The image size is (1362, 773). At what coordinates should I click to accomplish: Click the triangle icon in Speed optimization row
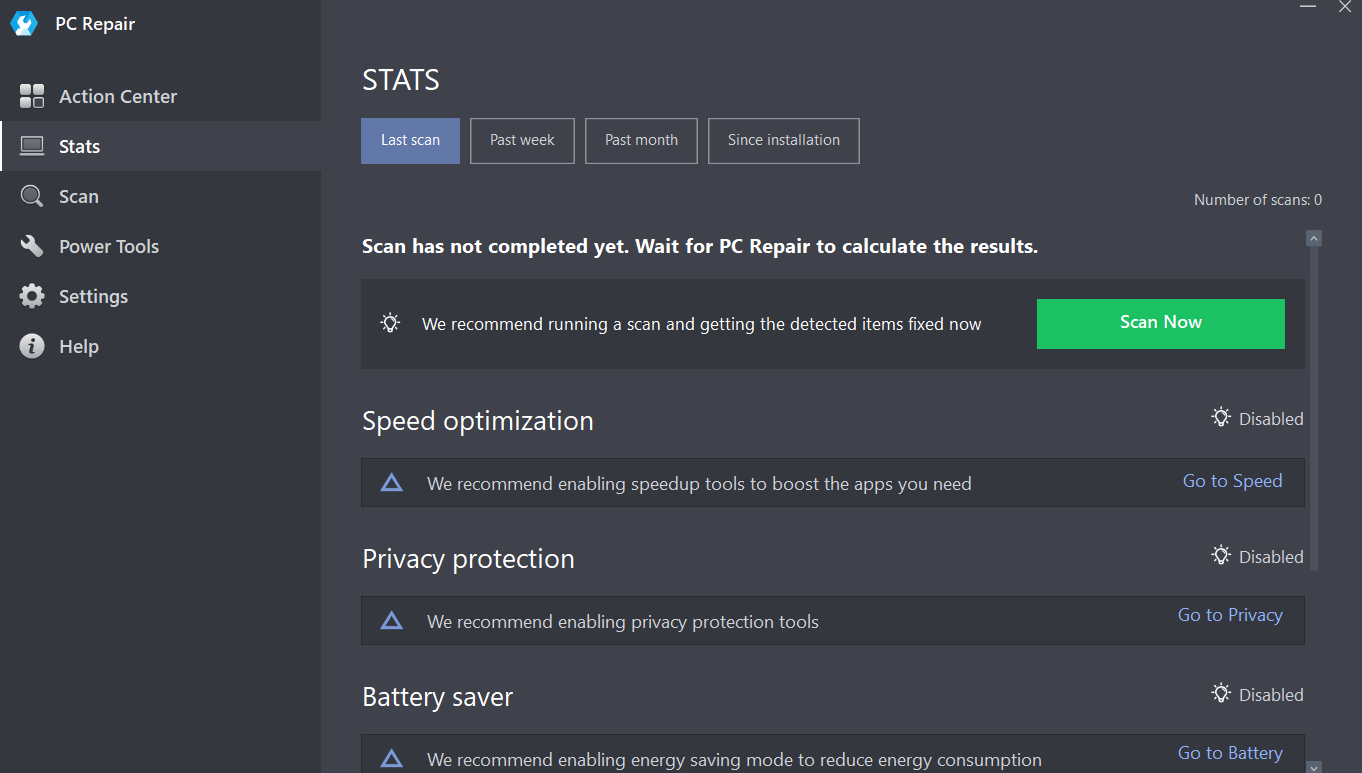pos(392,483)
